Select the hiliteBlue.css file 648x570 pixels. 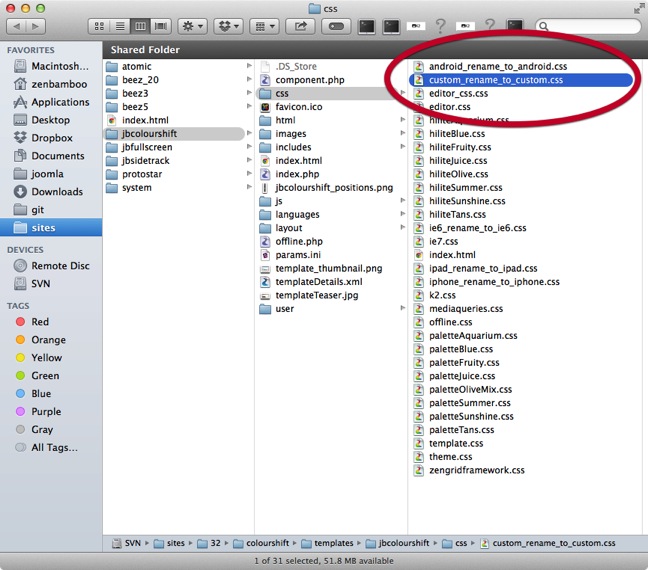tap(450, 134)
